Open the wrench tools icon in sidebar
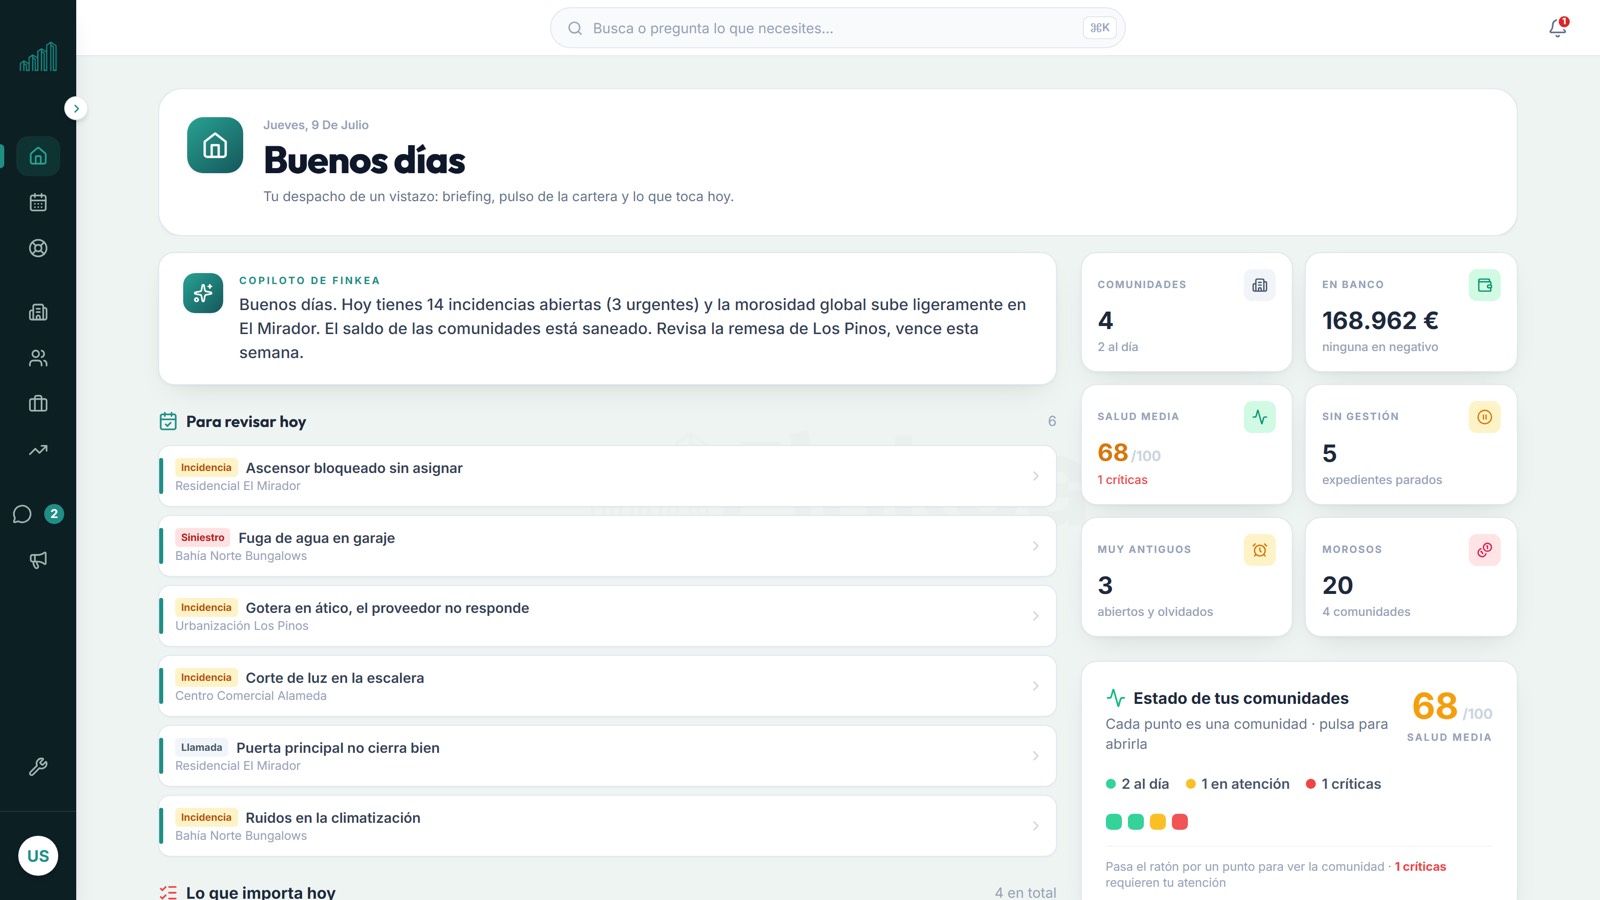Image resolution: width=1600 pixels, height=900 pixels. 38,767
